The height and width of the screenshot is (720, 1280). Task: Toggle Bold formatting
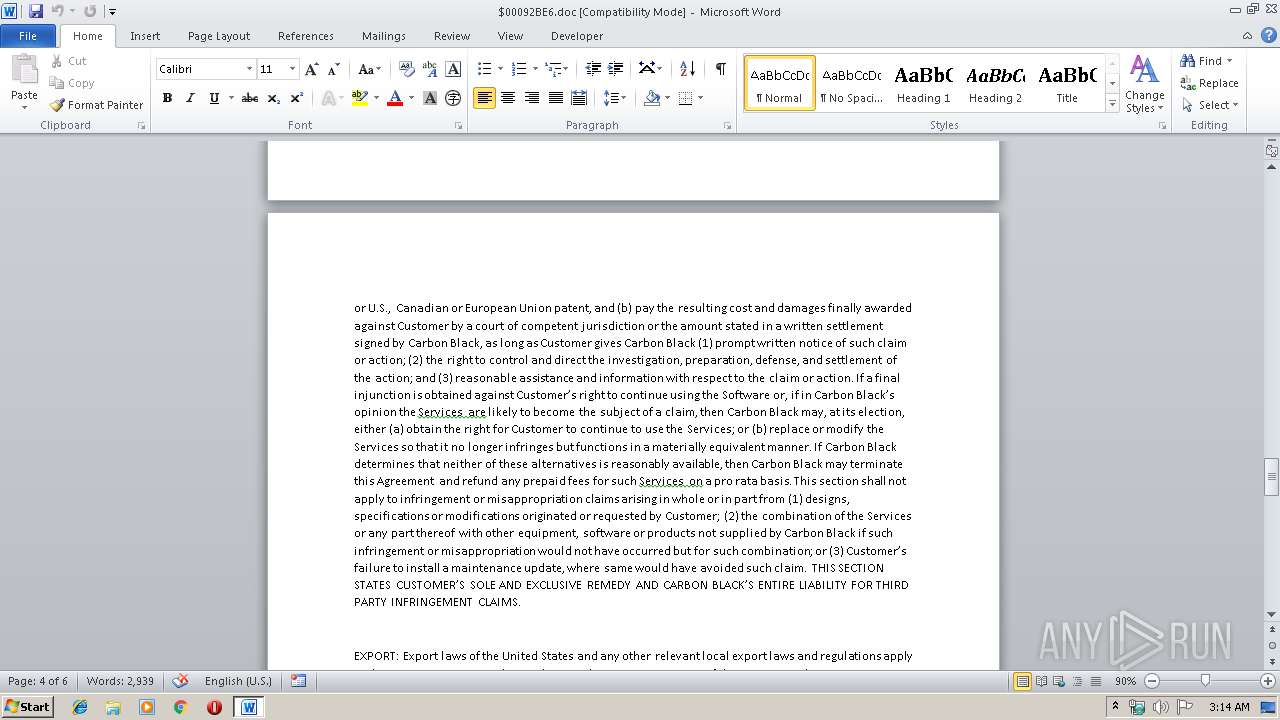click(x=167, y=98)
